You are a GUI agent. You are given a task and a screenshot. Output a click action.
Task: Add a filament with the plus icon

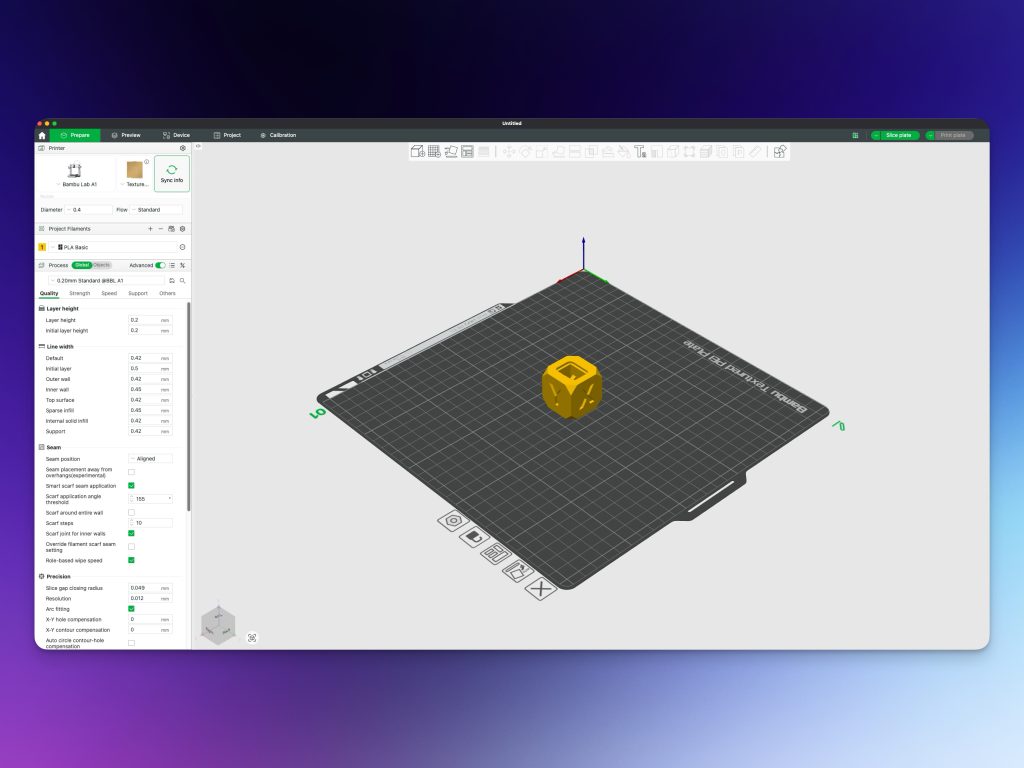(150, 229)
